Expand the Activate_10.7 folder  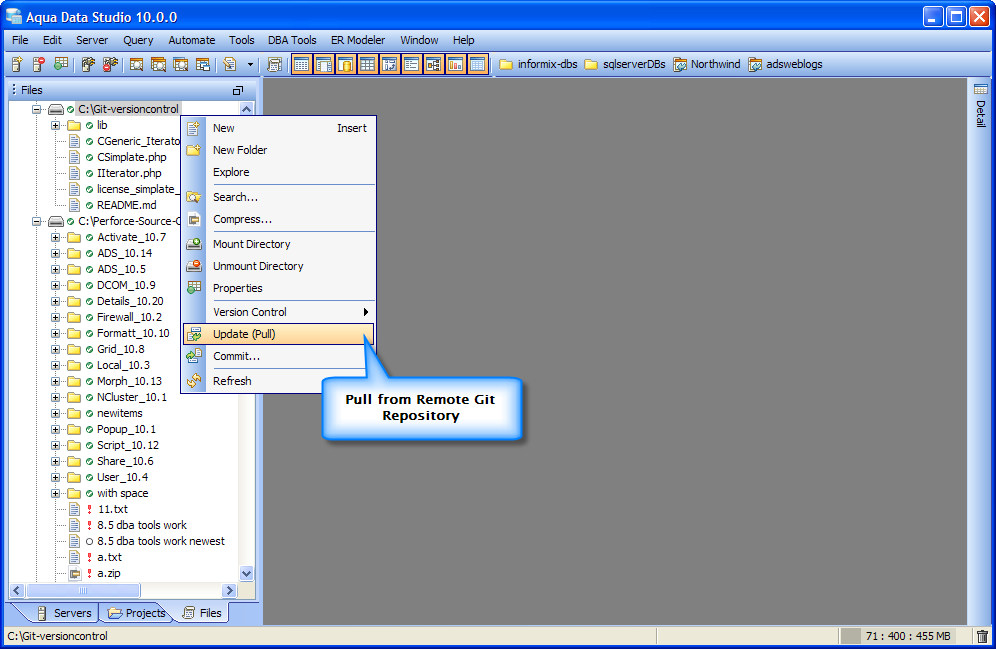[55, 237]
